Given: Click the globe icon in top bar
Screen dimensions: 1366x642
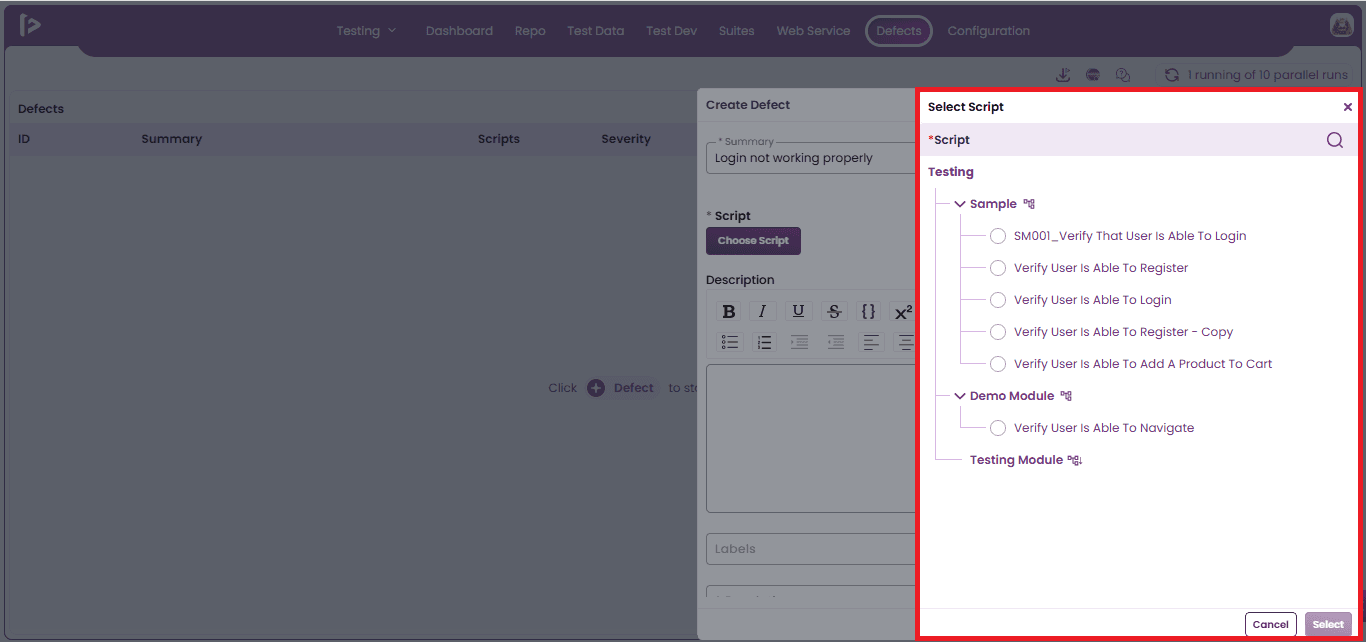Looking at the screenshot, I should 1093,75.
